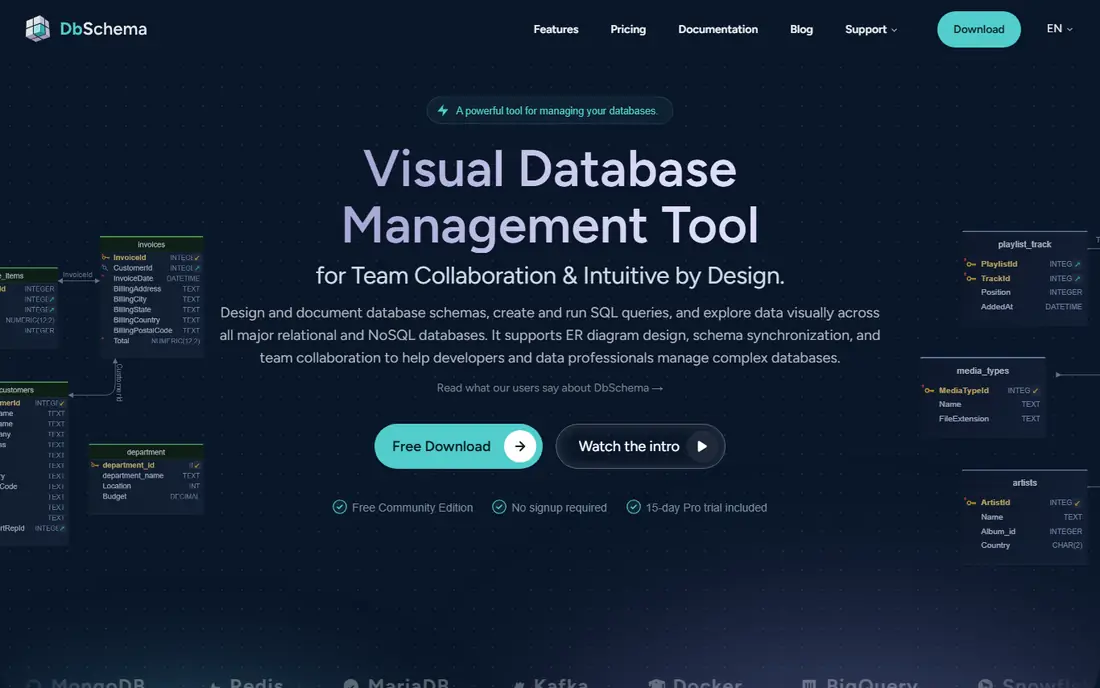Screen dimensions: 1100x688
Task: Click the customers table header
Action: pos(34,389)
